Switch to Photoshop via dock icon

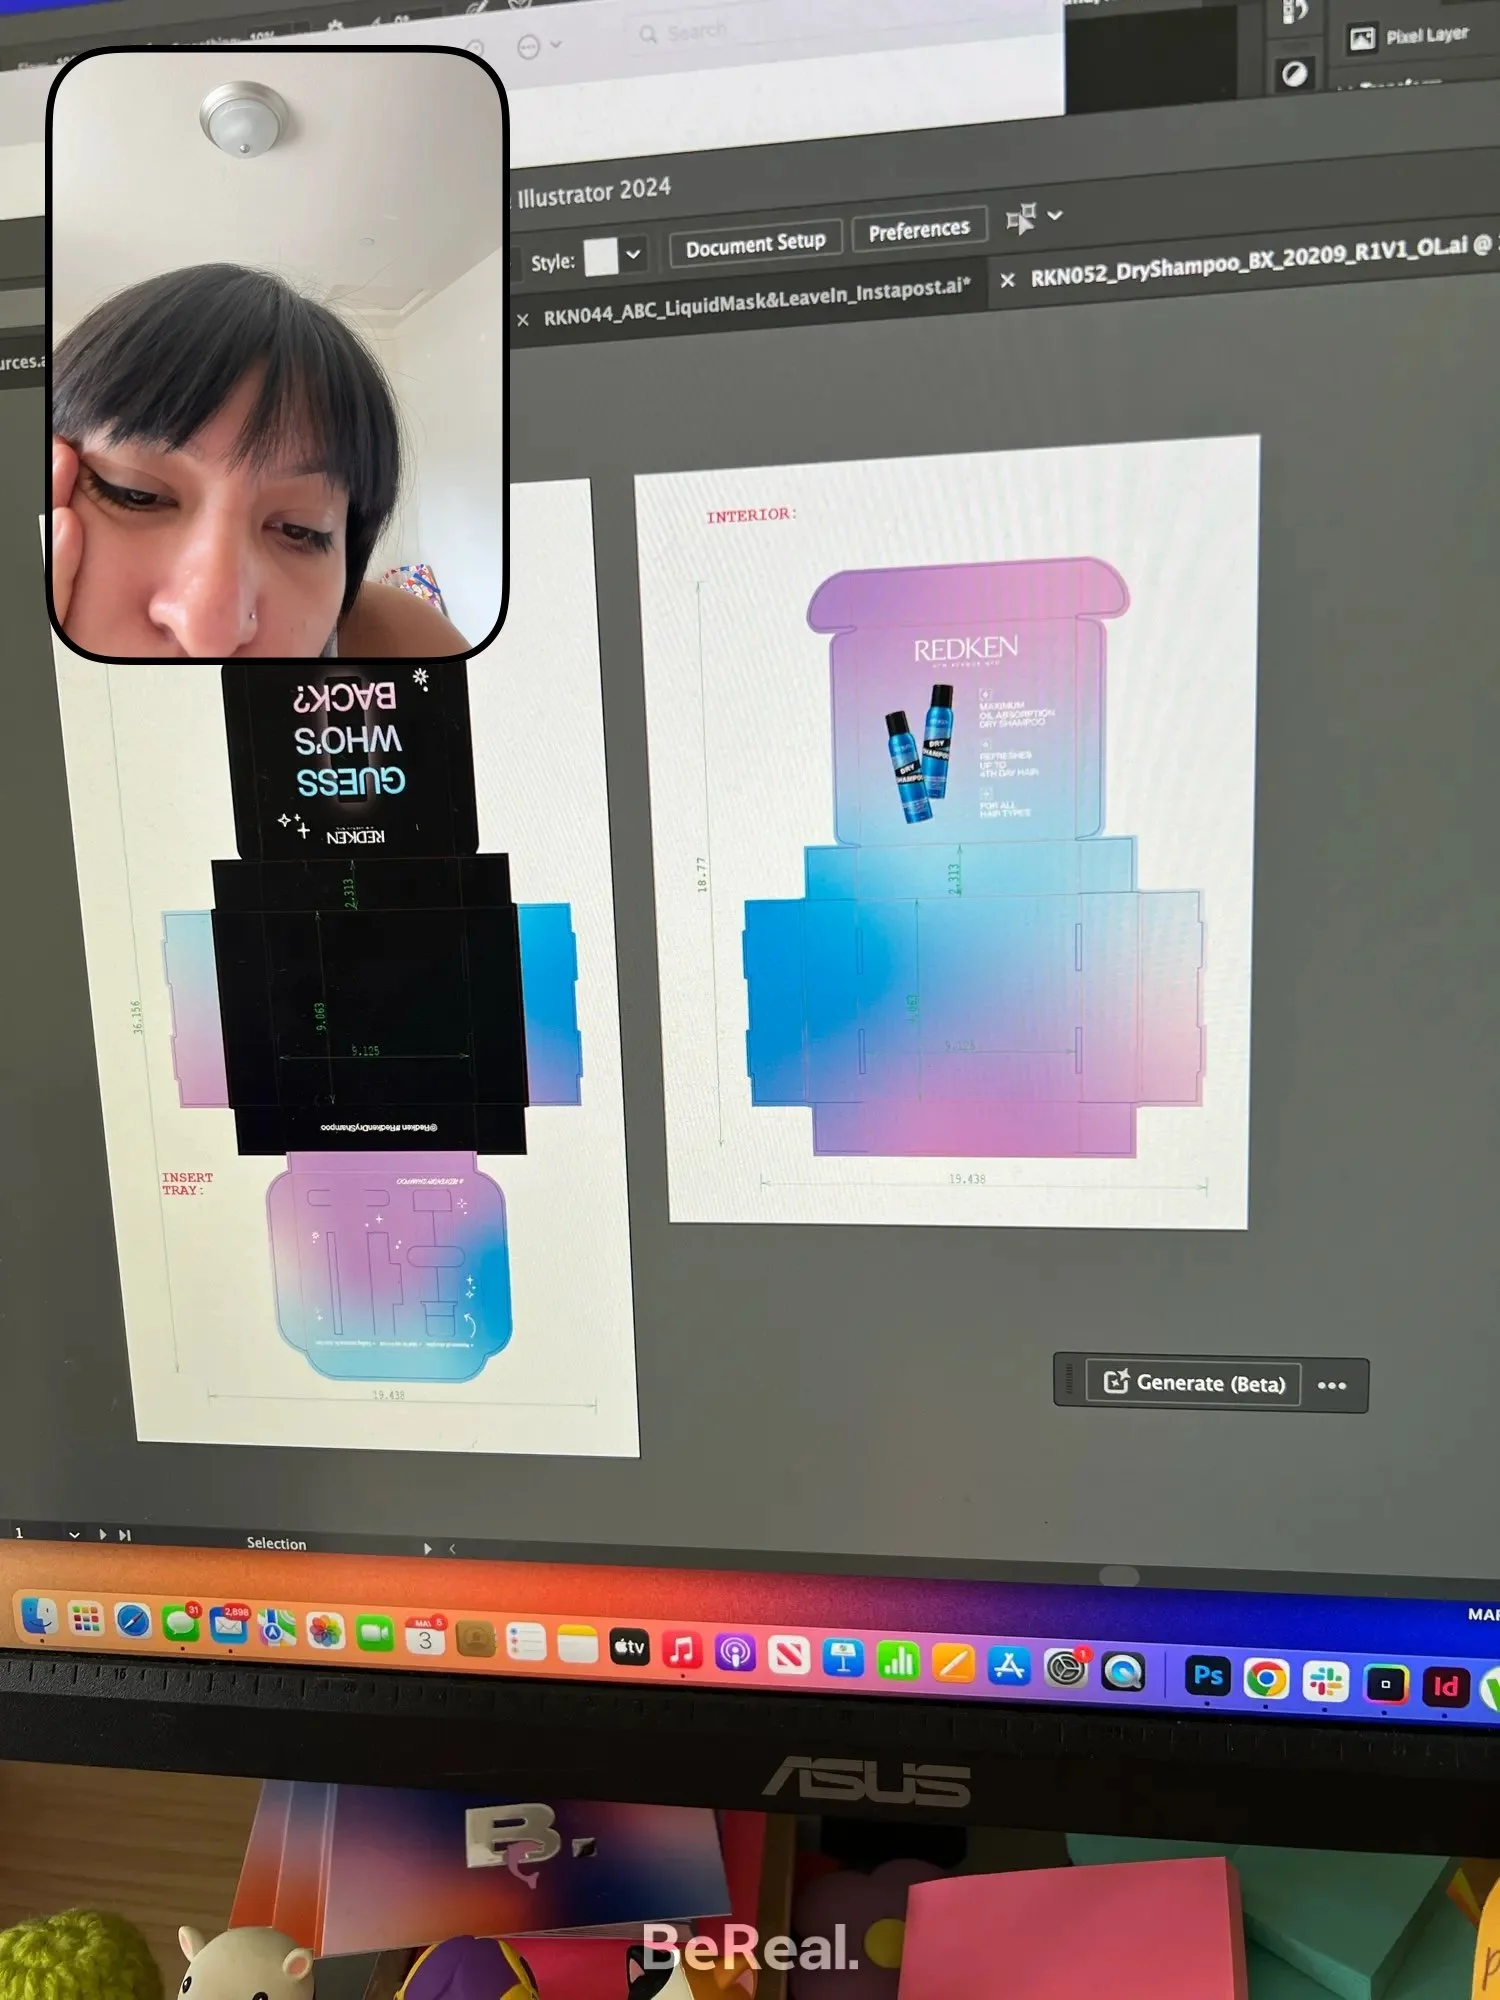(x=1207, y=1676)
